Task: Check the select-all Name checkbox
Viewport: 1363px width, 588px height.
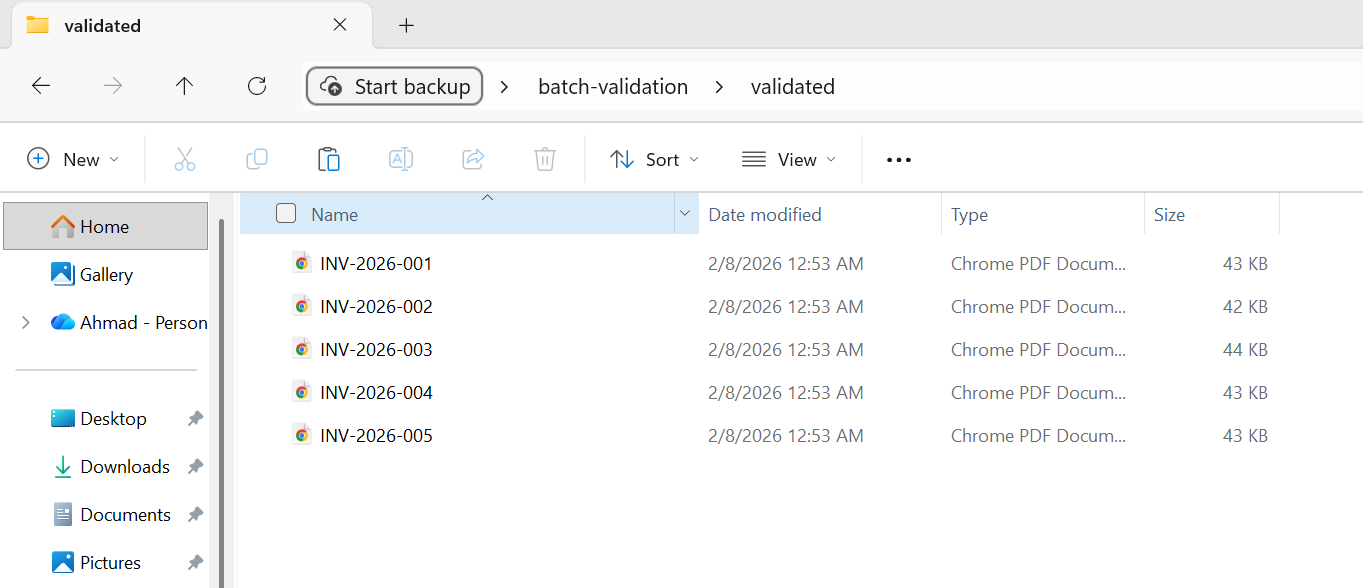Action: tap(286, 213)
